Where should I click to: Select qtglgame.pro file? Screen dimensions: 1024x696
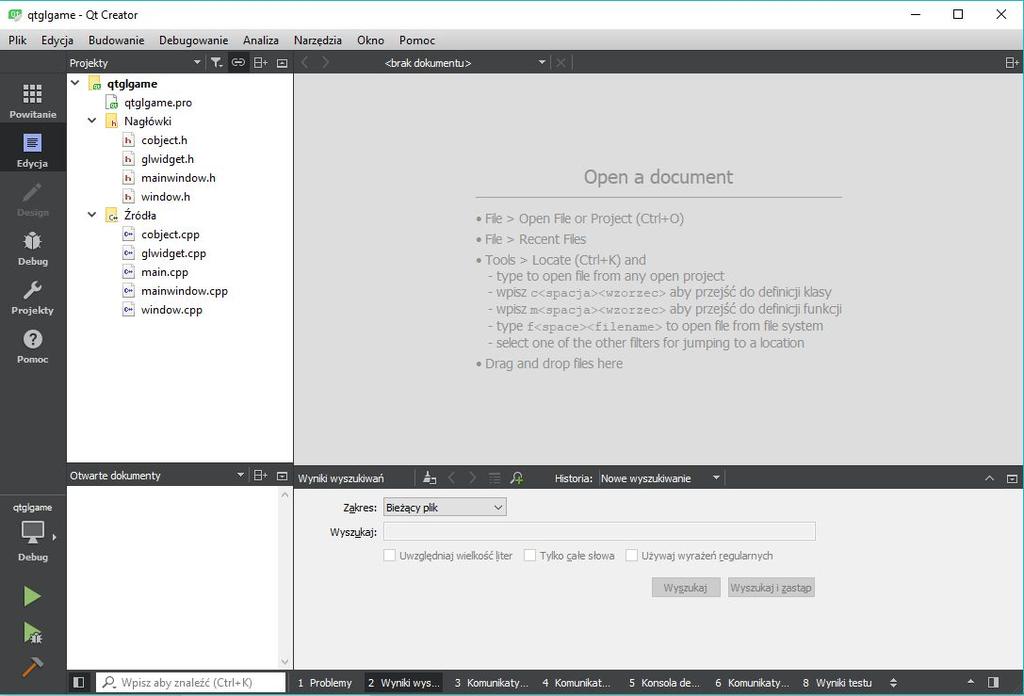click(x=158, y=103)
